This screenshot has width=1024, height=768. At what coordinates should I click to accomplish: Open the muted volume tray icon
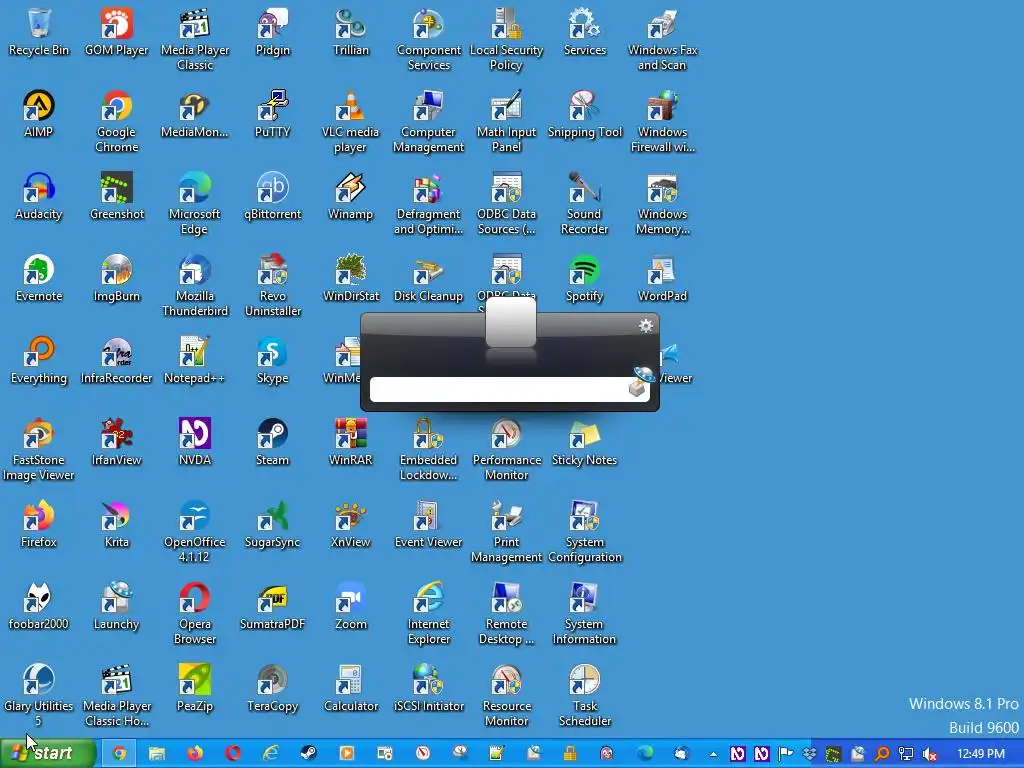point(930,754)
